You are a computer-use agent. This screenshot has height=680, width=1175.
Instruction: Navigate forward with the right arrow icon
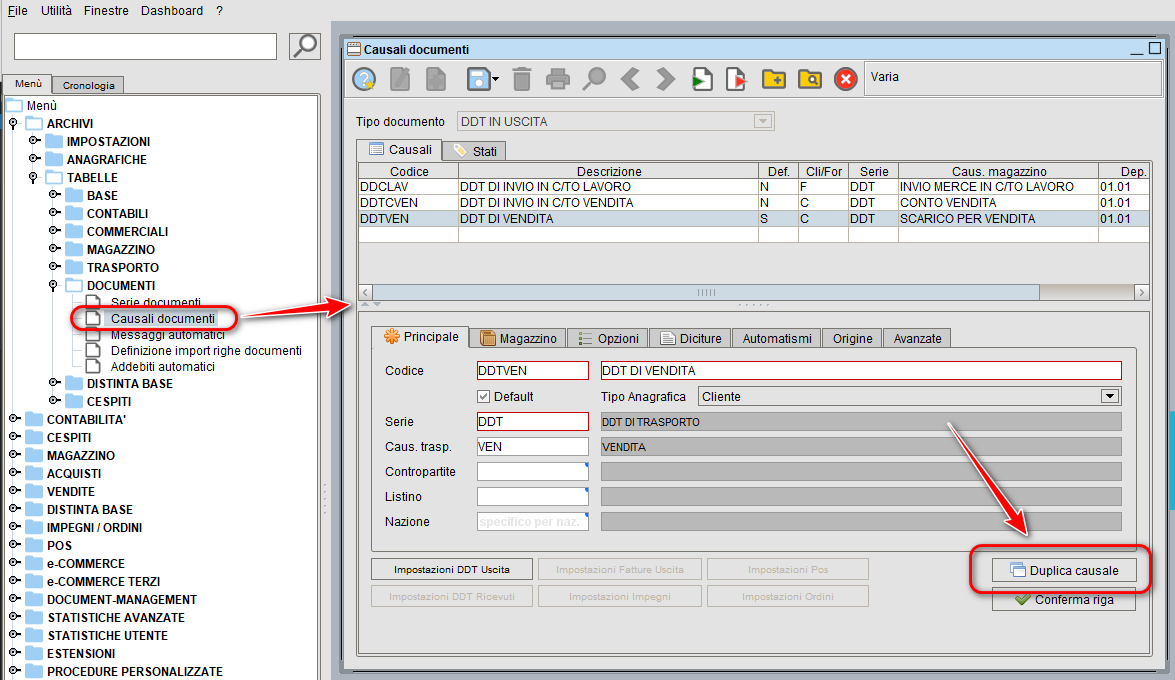664,79
